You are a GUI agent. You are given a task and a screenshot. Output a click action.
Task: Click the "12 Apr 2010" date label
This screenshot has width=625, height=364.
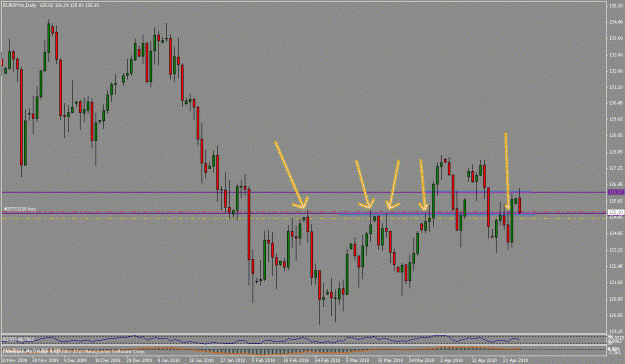pos(485,360)
